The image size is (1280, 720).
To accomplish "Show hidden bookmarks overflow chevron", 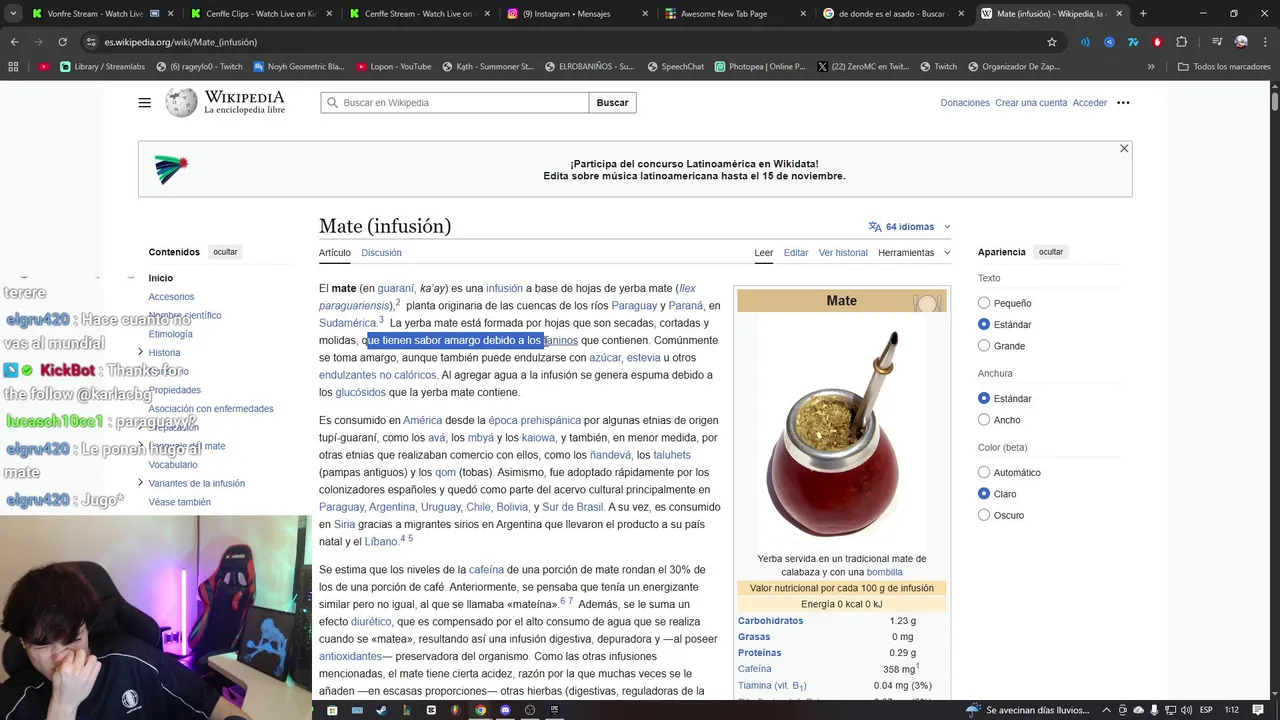I will pyautogui.click(x=1151, y=67).
